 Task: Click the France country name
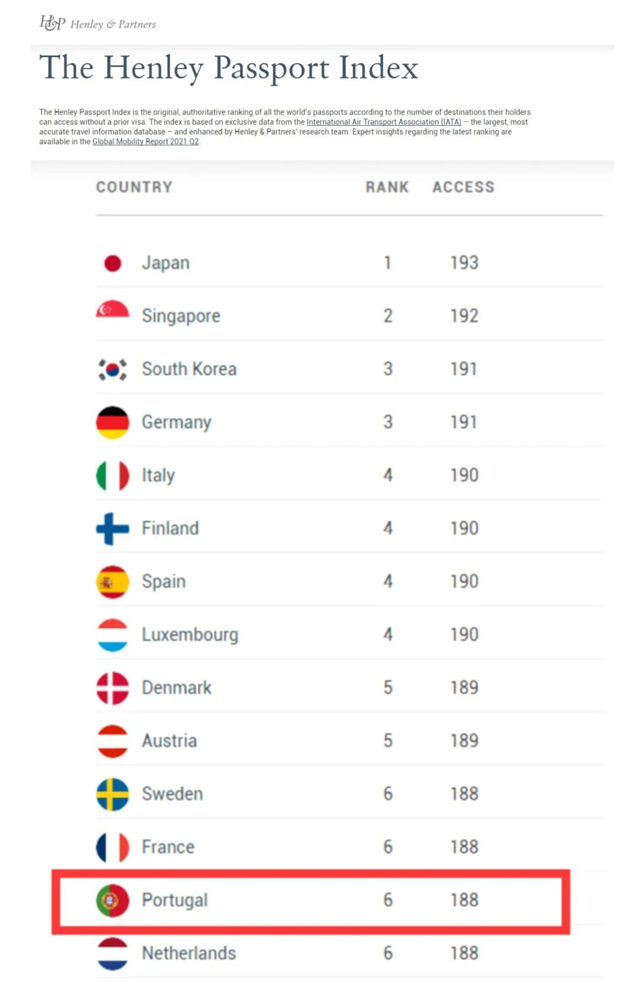tap(168, 847)
